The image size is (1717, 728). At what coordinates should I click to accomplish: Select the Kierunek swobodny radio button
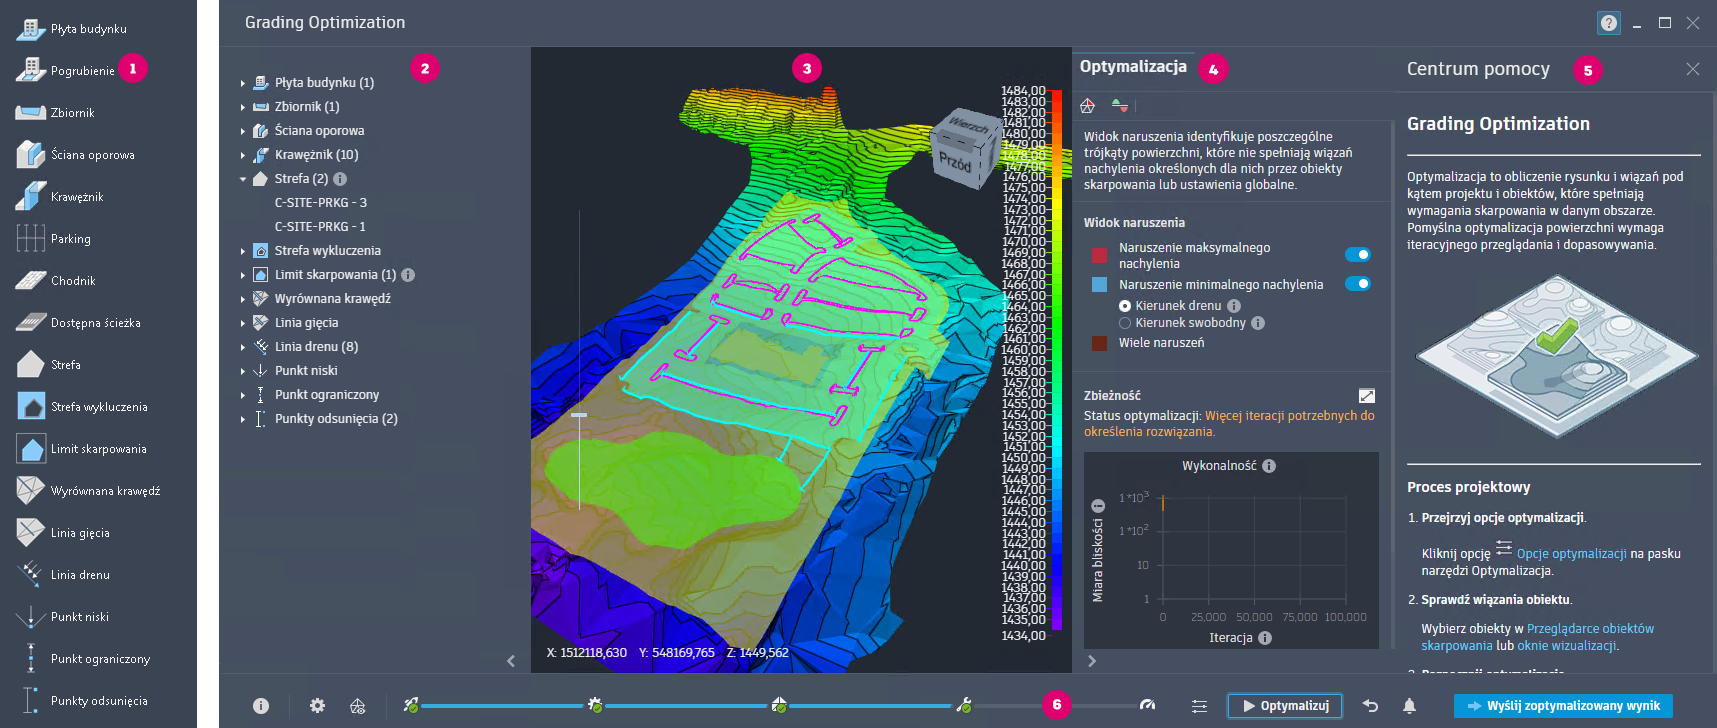(1125, 323)
